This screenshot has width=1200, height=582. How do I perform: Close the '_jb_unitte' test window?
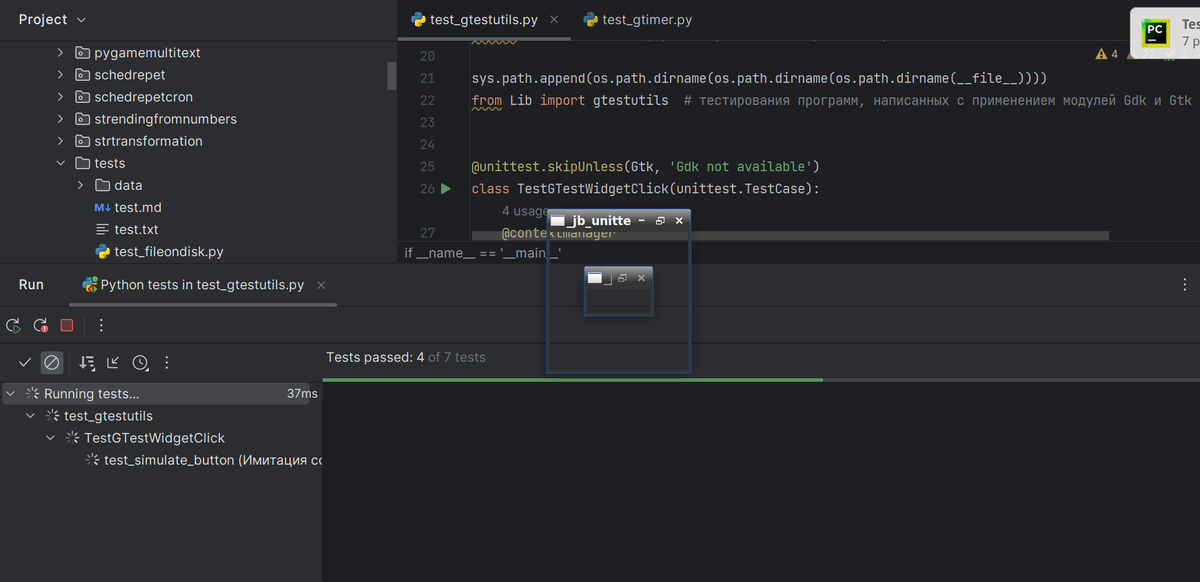[x=679, y=220]
